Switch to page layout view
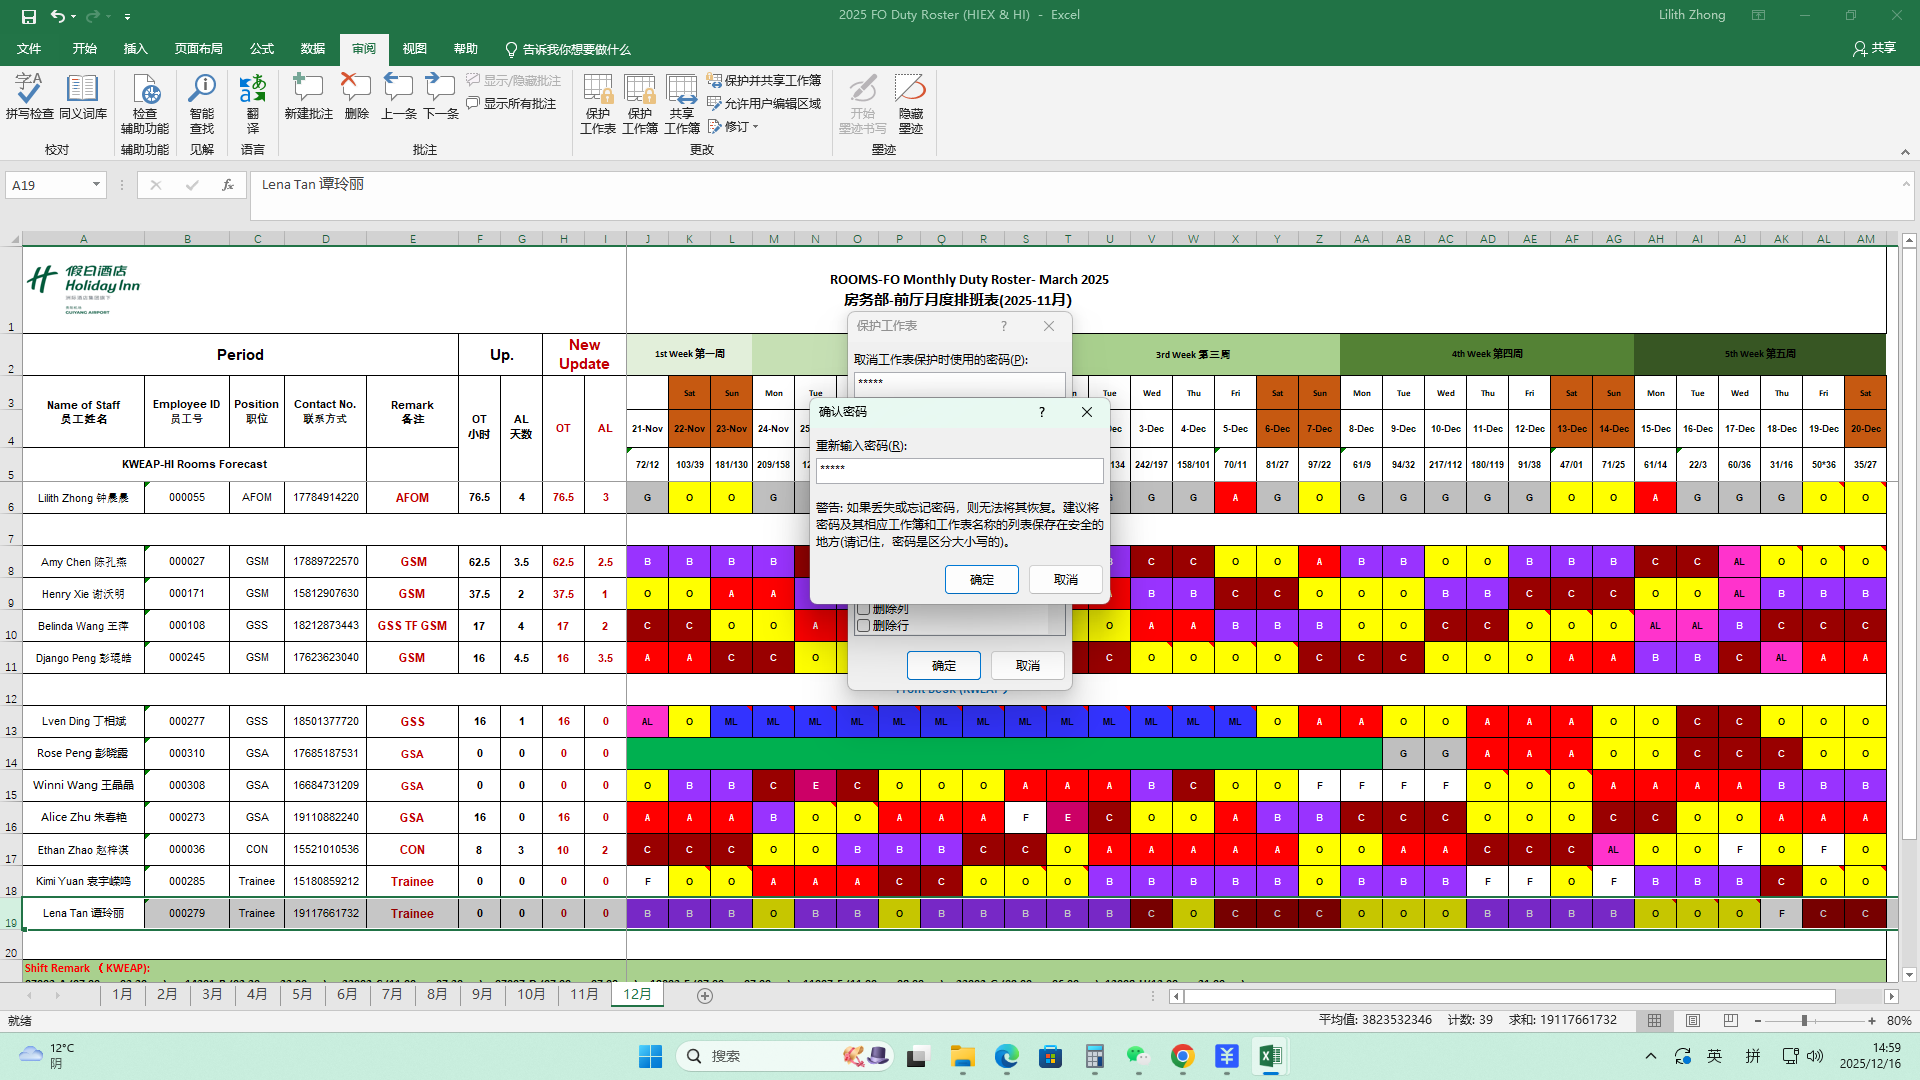 pyautogui.click(x=1692, y=1020)
